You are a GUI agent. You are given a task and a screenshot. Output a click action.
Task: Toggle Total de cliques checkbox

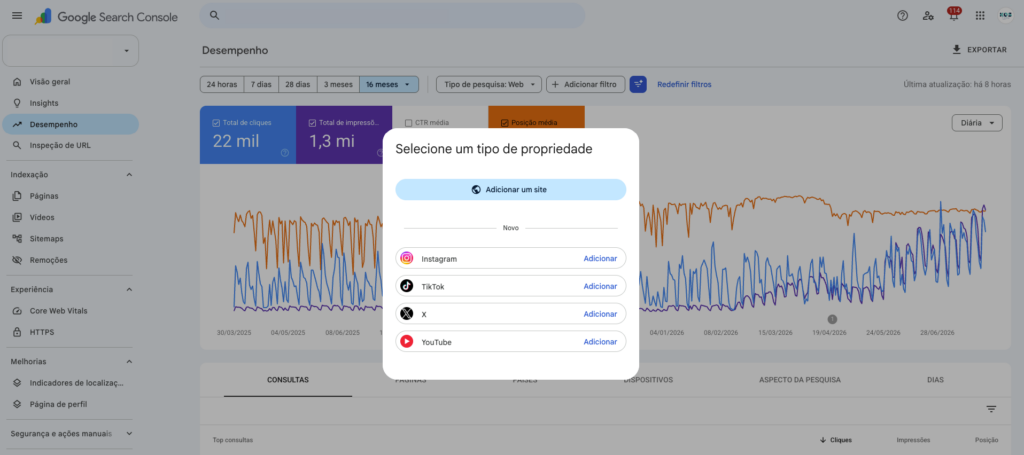216,122
